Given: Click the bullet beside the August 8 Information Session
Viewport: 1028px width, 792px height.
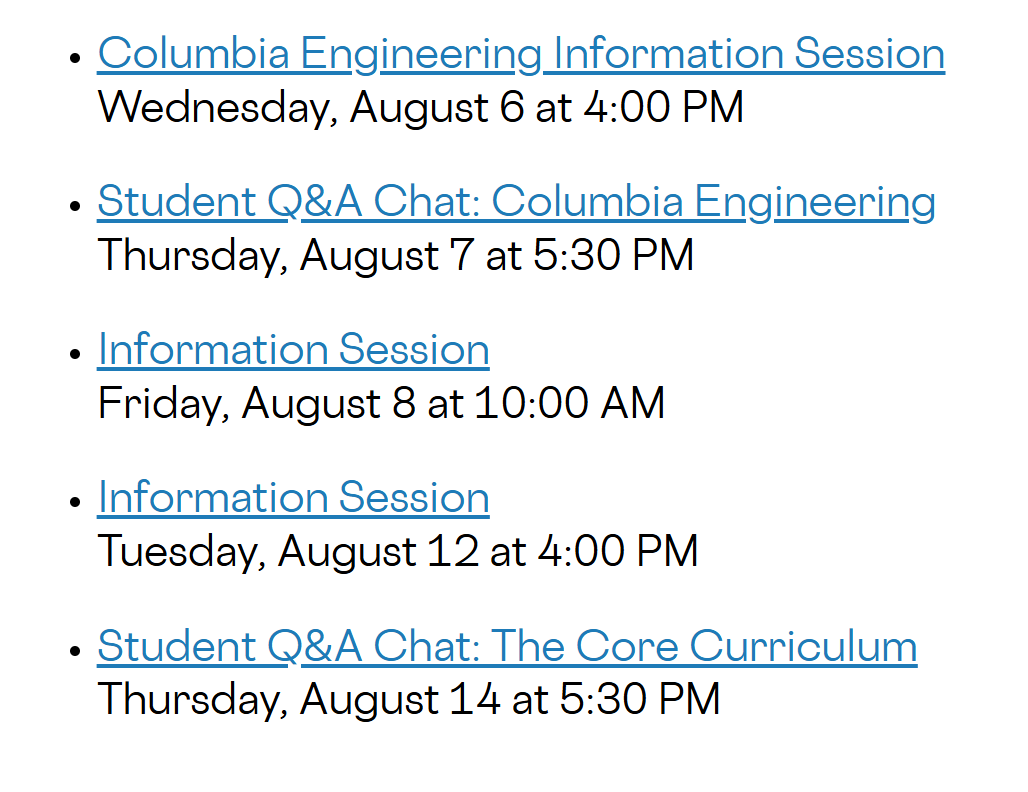Looking at the screenshot, I should click(x=75, y=353).
